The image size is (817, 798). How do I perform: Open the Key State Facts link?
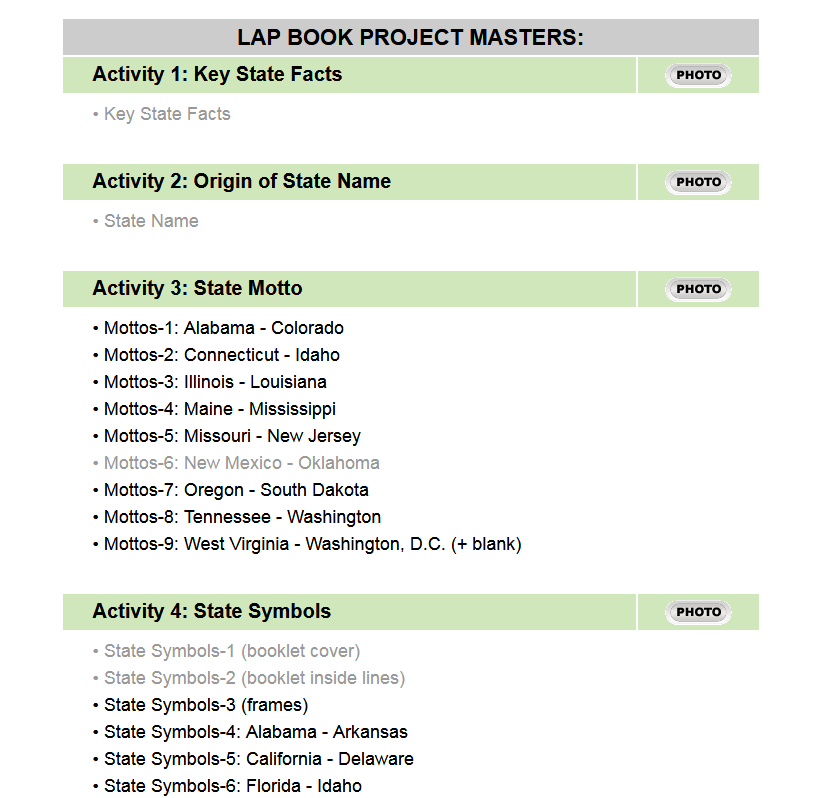pyautogui.click(x=167, y=114)
